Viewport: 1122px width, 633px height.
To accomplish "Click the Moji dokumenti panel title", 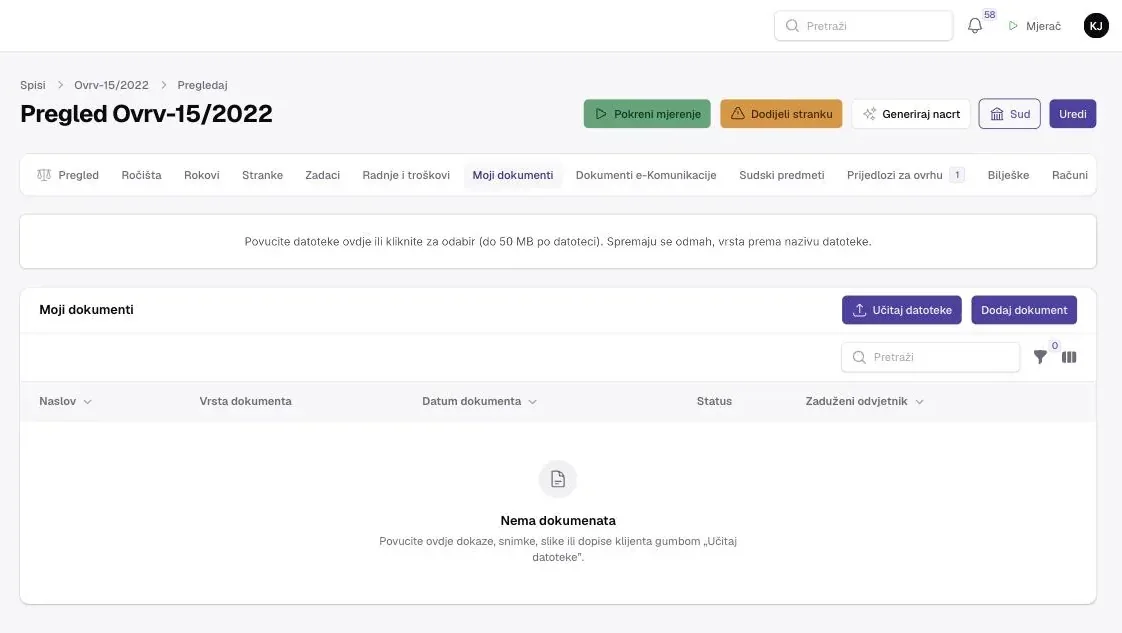I will point(87,310).
